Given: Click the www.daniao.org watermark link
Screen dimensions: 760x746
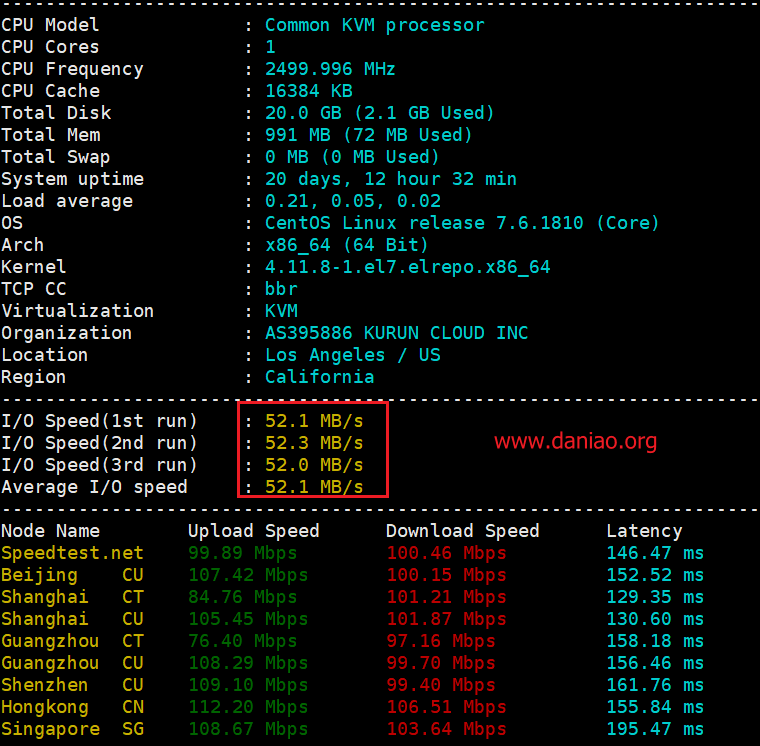Looking at the screenshot, I should point(575,441).
